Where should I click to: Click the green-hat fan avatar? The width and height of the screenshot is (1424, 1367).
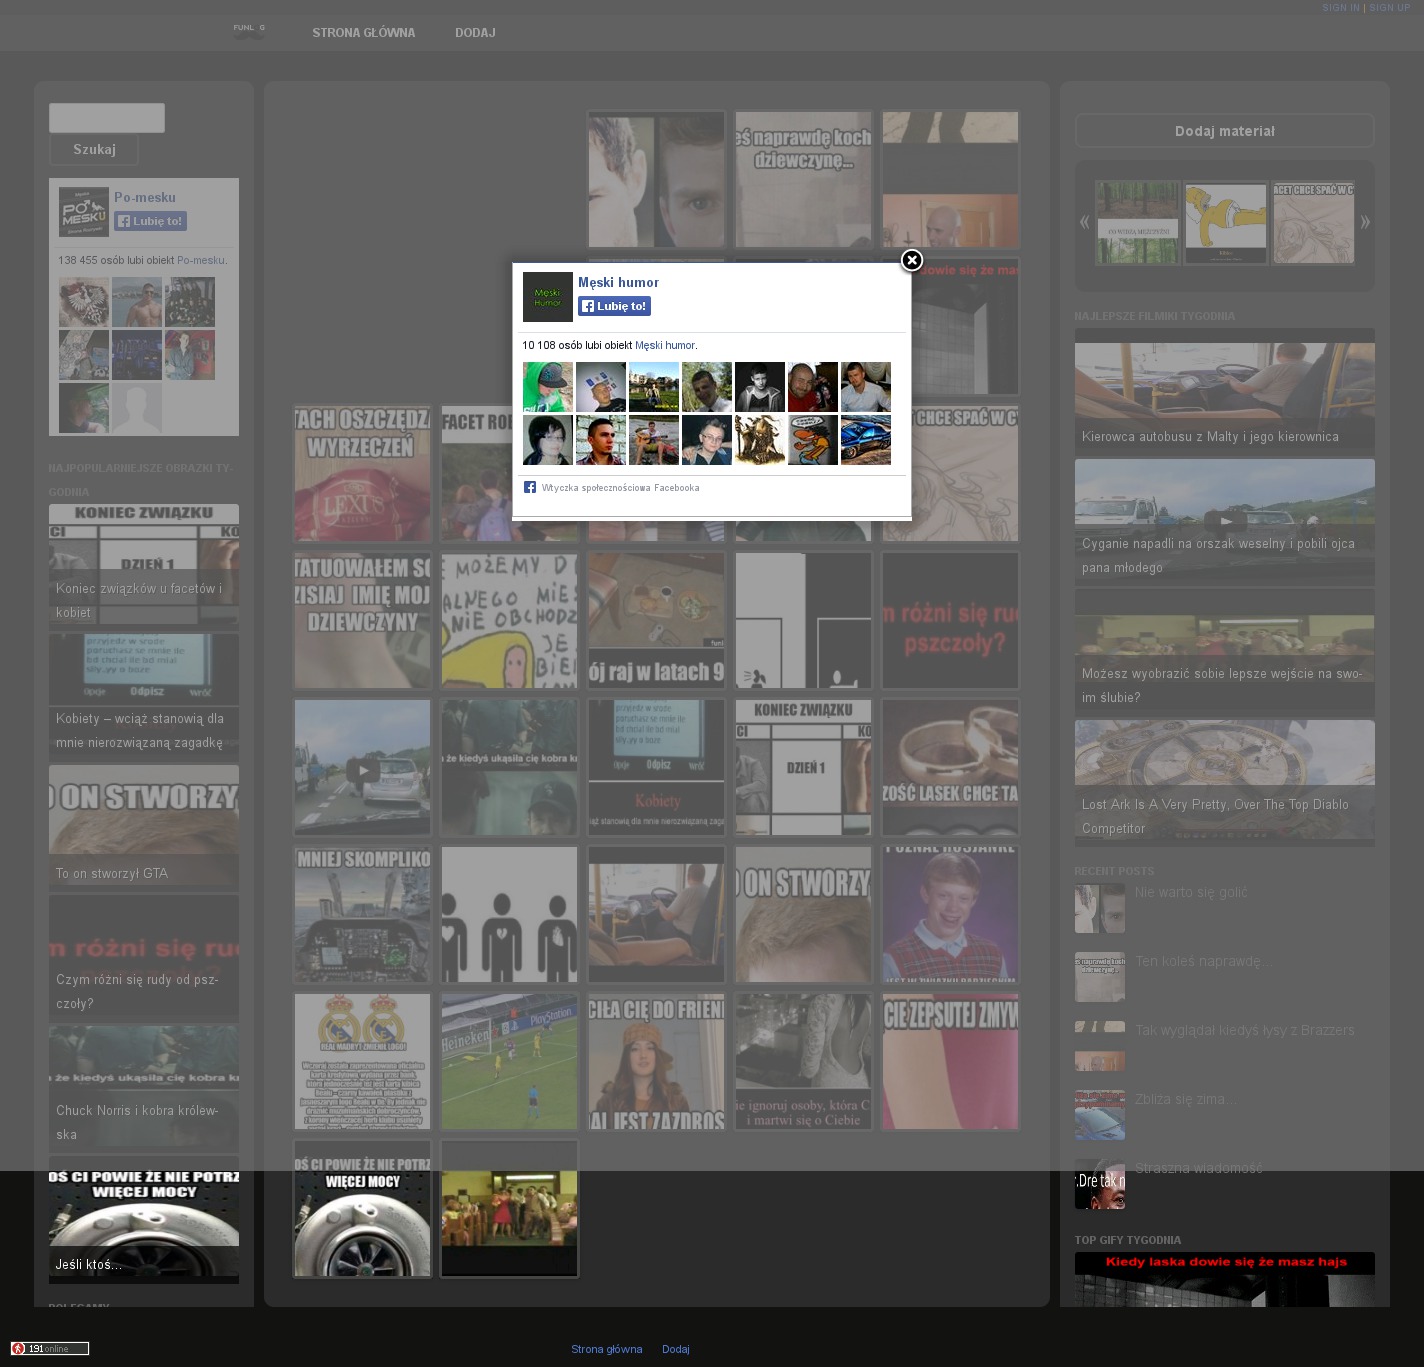(547, 387)
